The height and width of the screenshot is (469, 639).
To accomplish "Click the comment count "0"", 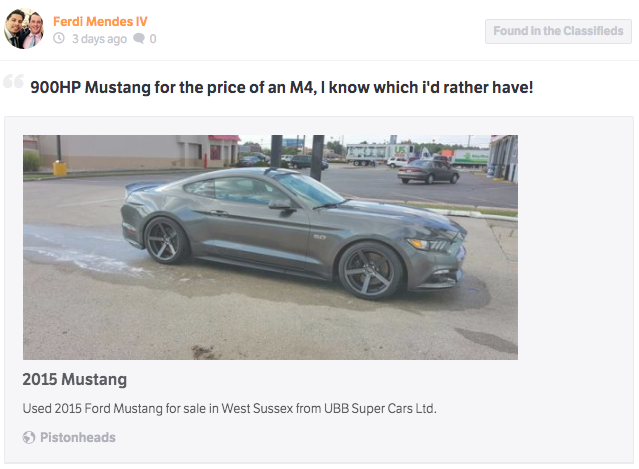I will tap(153, 39).
